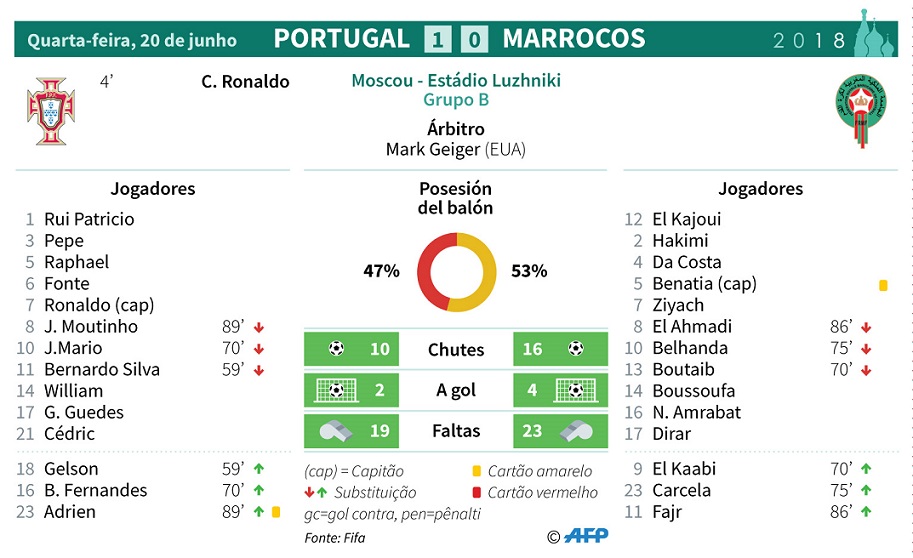Click the whistle icon beside 23 Faltas
913x558 pixels.
coord(576,431)
